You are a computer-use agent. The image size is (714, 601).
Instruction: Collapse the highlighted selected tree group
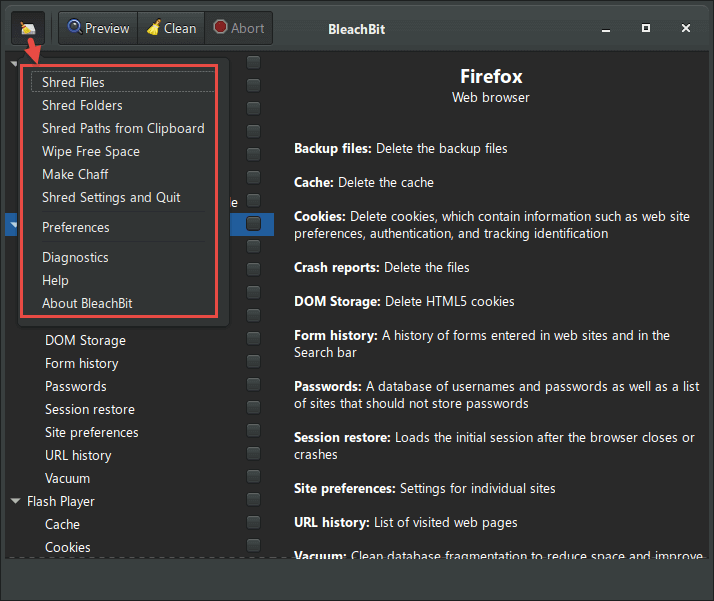click(x=14, y=225)
